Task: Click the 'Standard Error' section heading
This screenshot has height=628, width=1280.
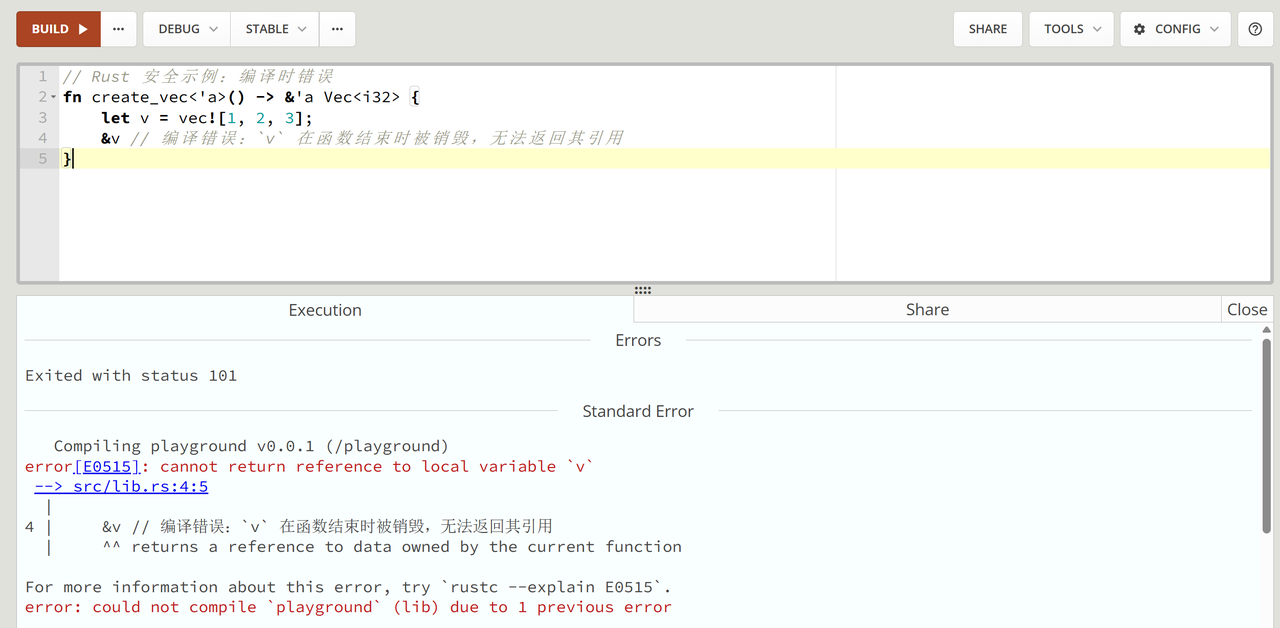Action: 638,411
